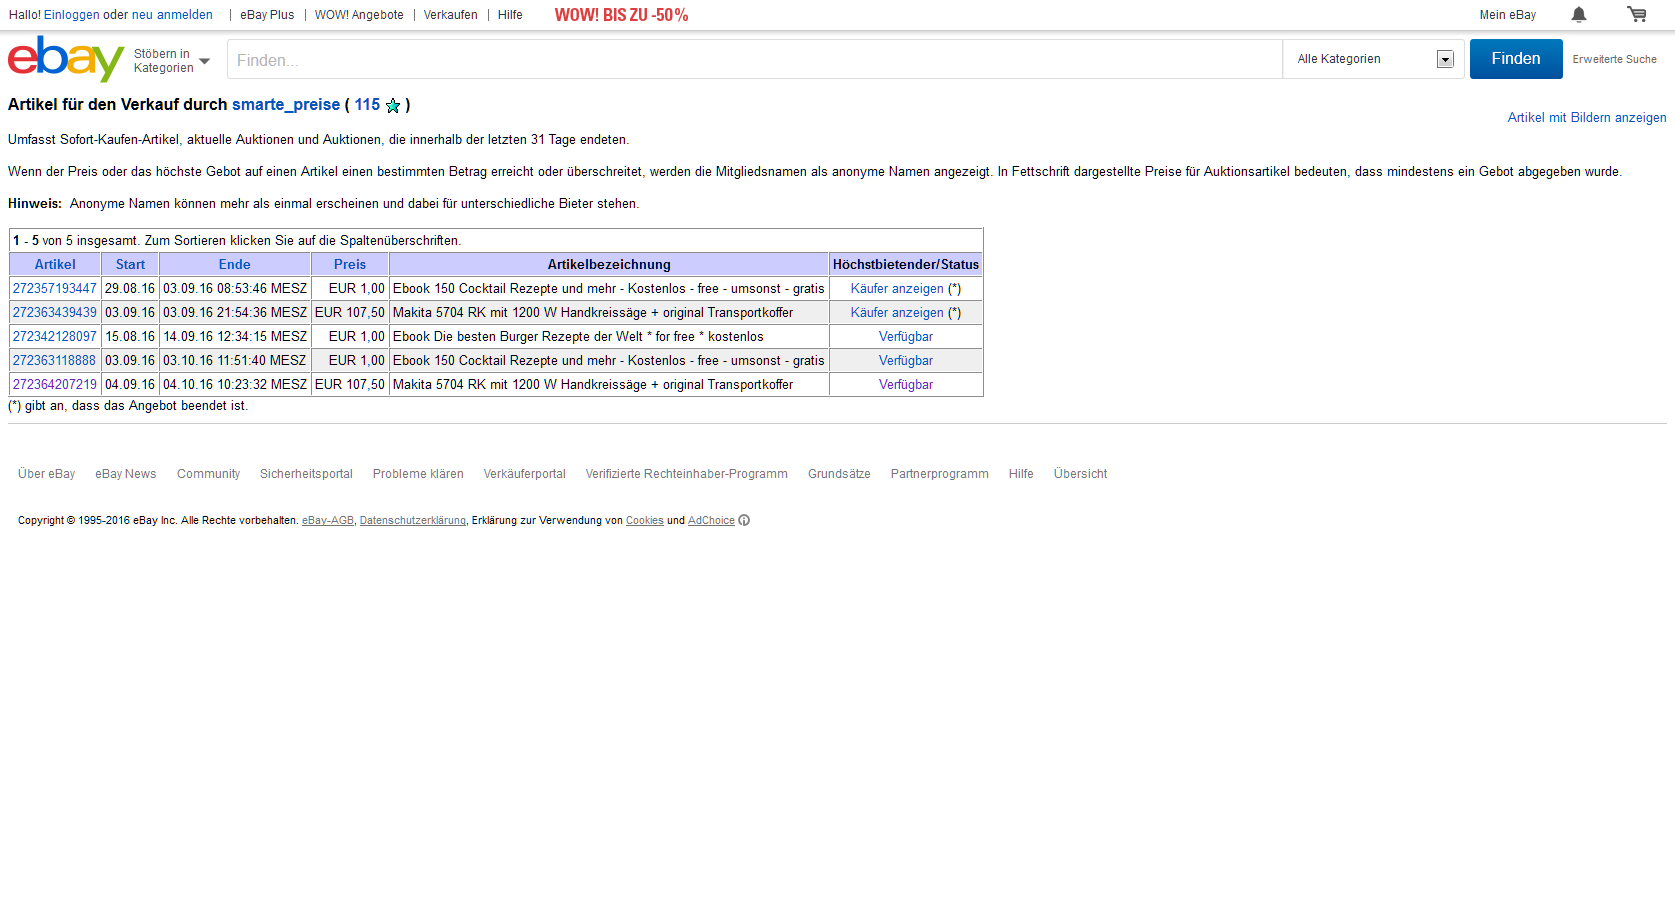This screenshot has width=1675, height=908.
Task: Open the notifications bell icon
Action: (1578, 15)
